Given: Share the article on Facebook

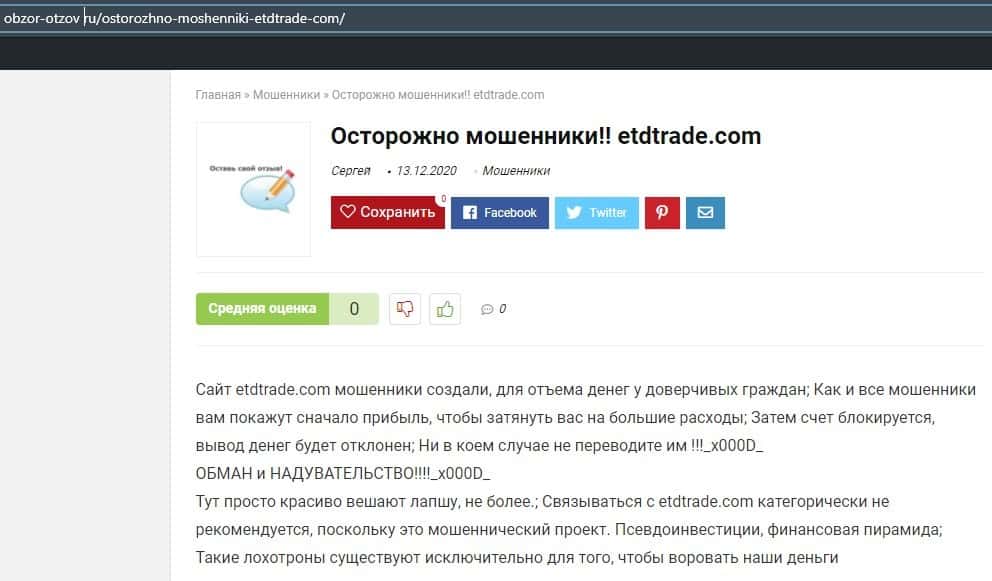Looking at the screenshot, I should pos(500,212).
